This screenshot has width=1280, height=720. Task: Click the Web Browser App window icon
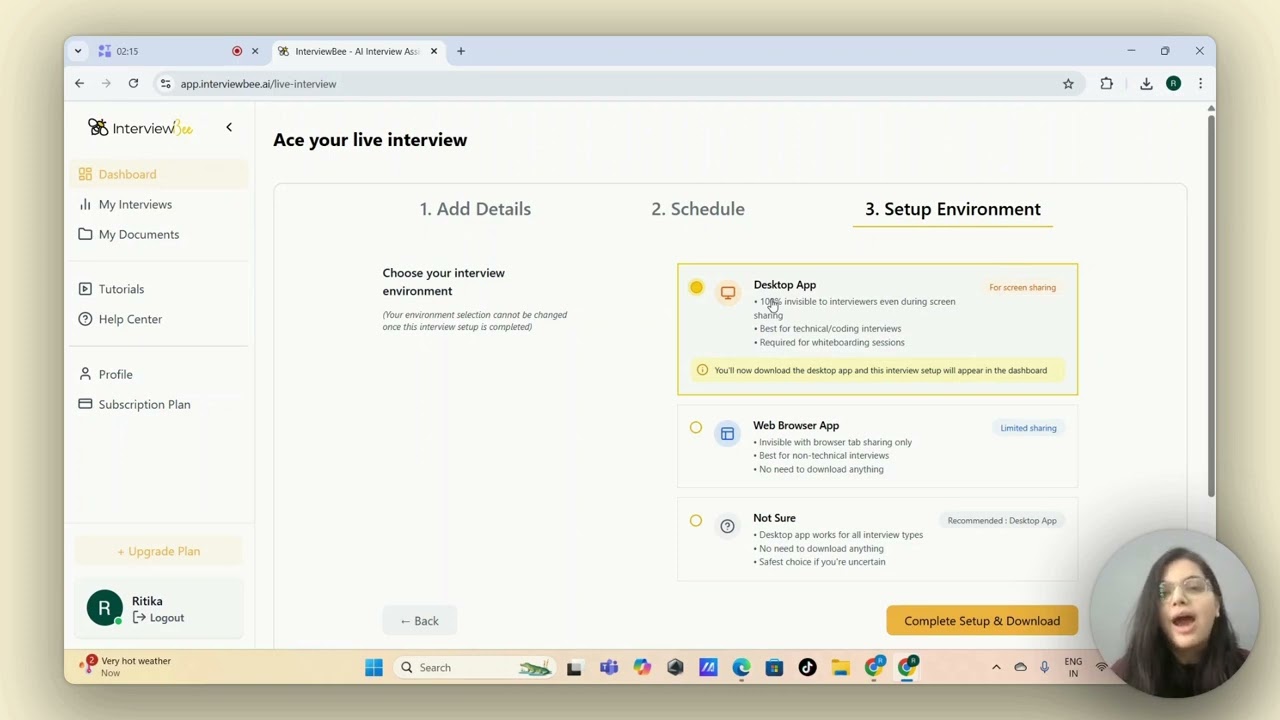tap(728, 434)
